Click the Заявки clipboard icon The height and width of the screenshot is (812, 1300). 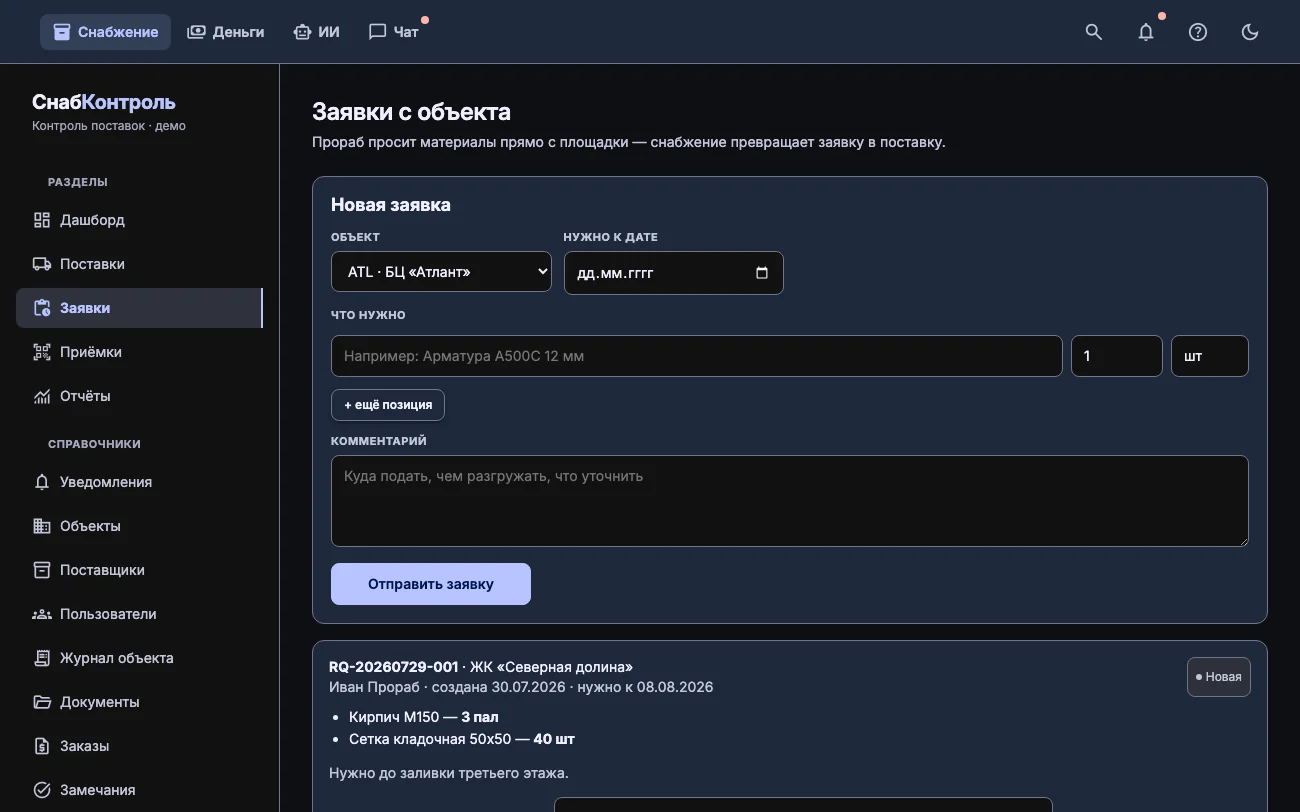click(42, 308)
